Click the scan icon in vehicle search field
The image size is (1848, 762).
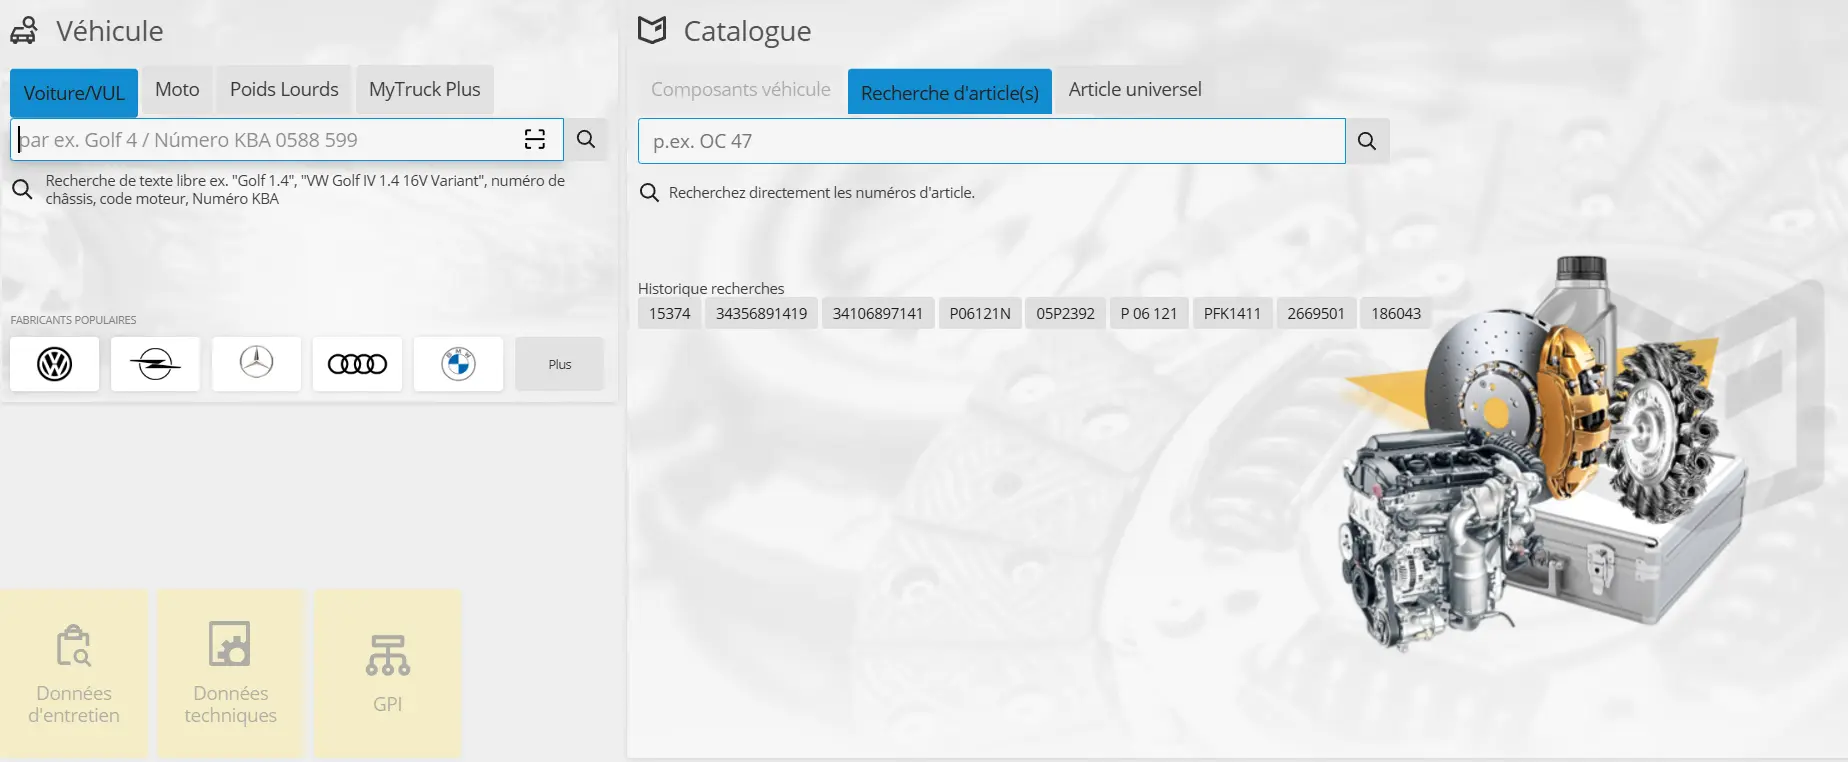tap(535, 140)
